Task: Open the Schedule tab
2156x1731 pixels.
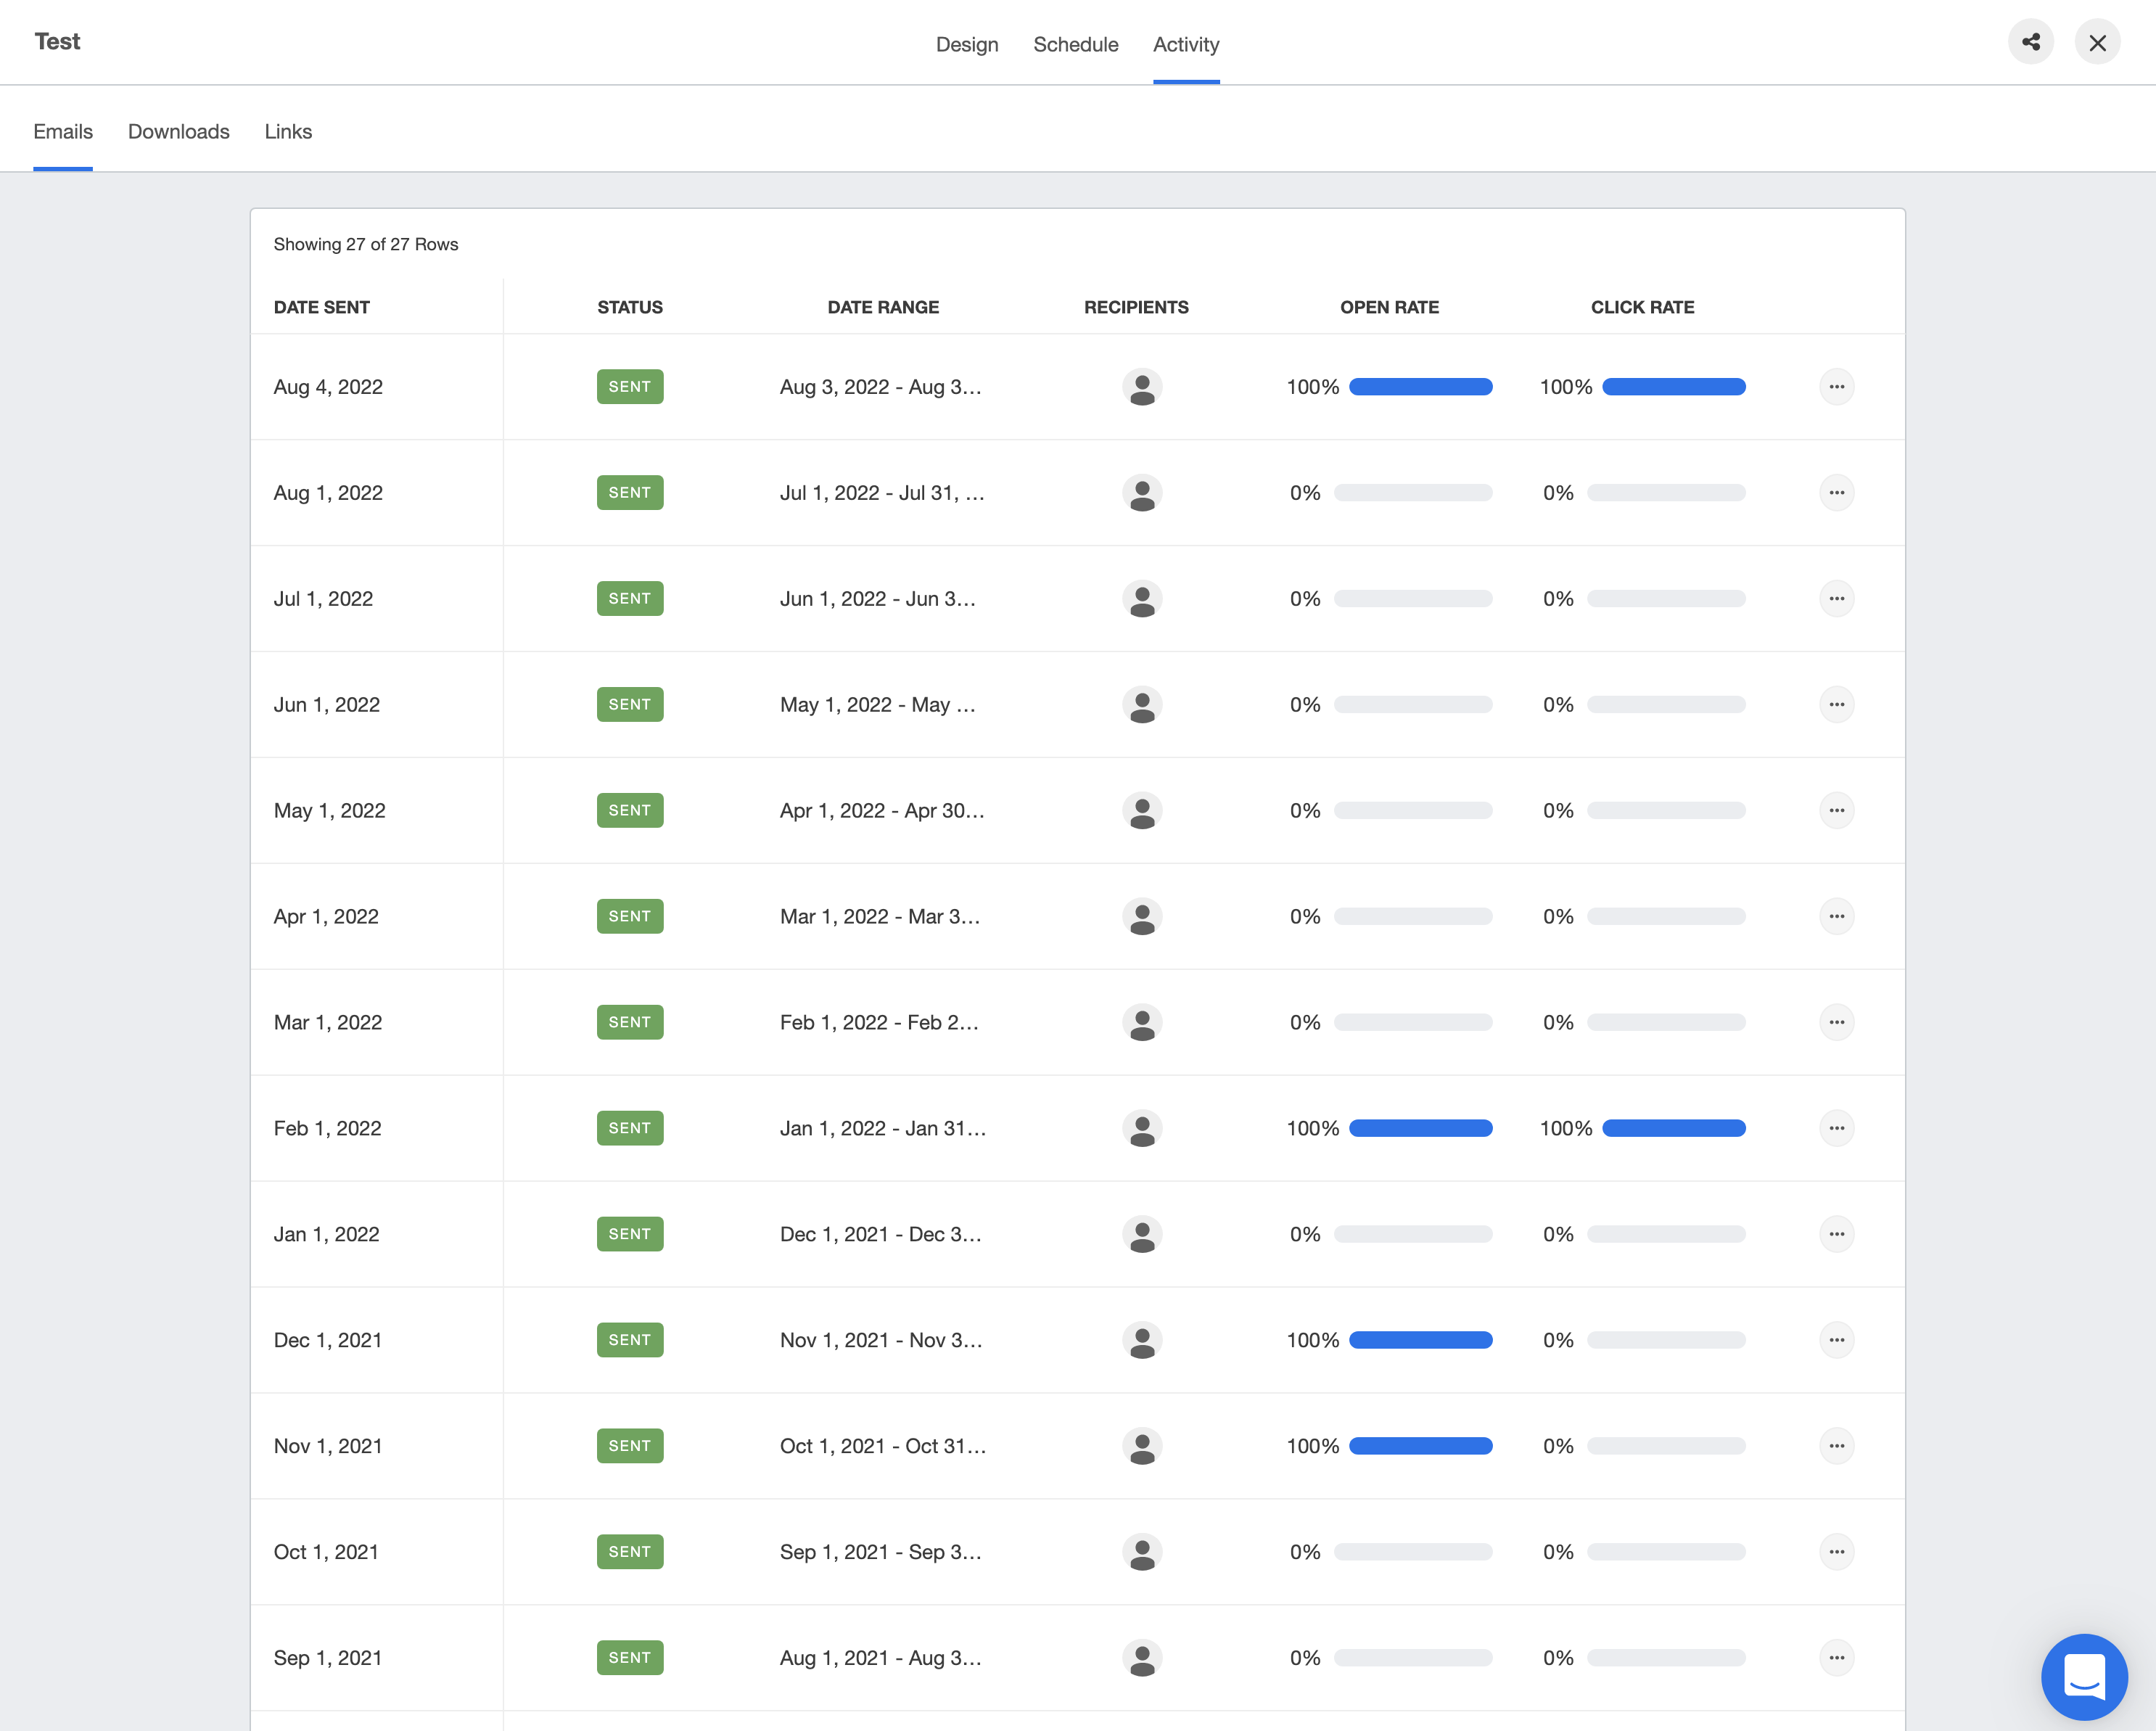Action: 1075,44
